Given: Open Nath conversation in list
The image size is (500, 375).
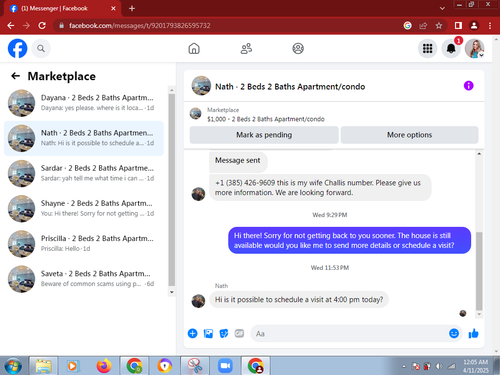Looking at the screenshot, I should pos(83,138).
